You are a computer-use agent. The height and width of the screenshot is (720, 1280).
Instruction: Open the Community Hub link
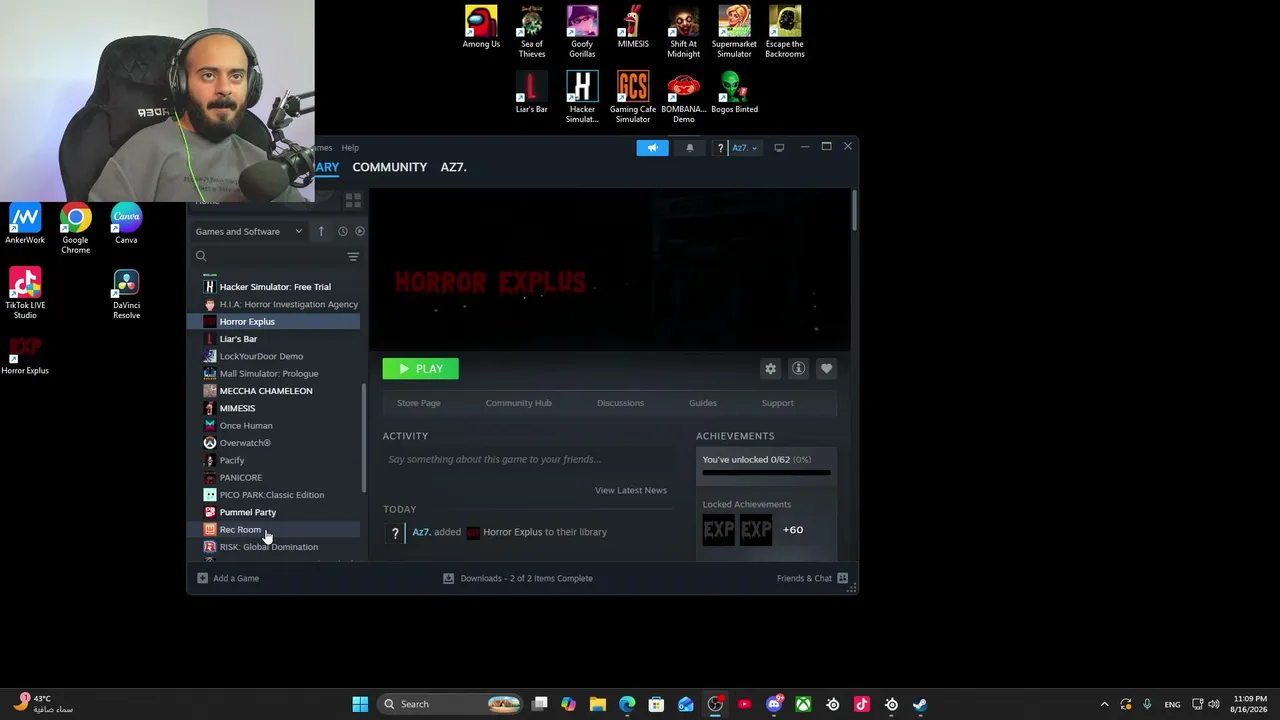518,403
